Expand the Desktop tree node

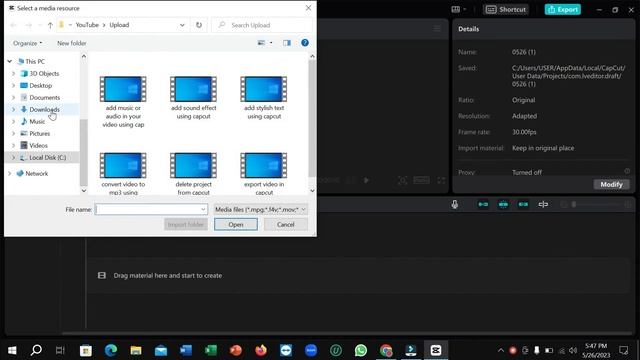coord(13,85)
